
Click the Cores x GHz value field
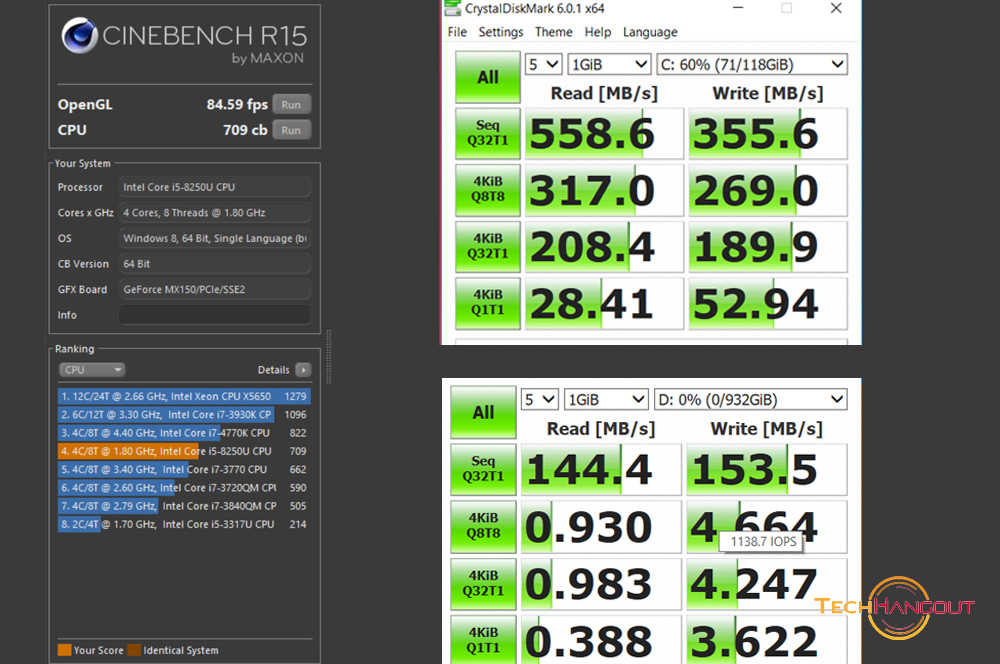[215, 212]
